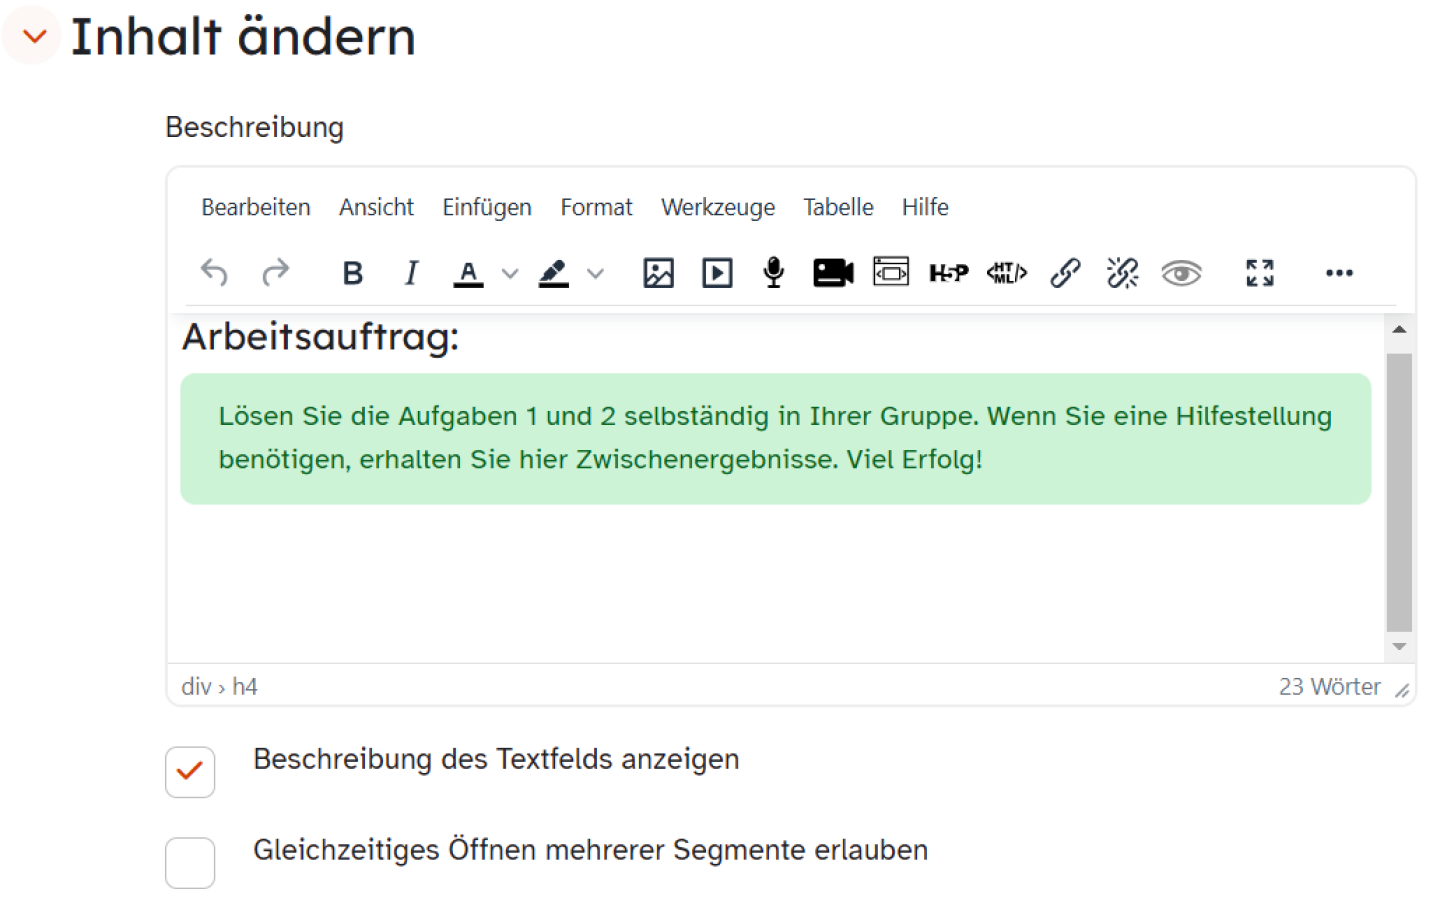Insert an image via the image icon

coord(657,272)
